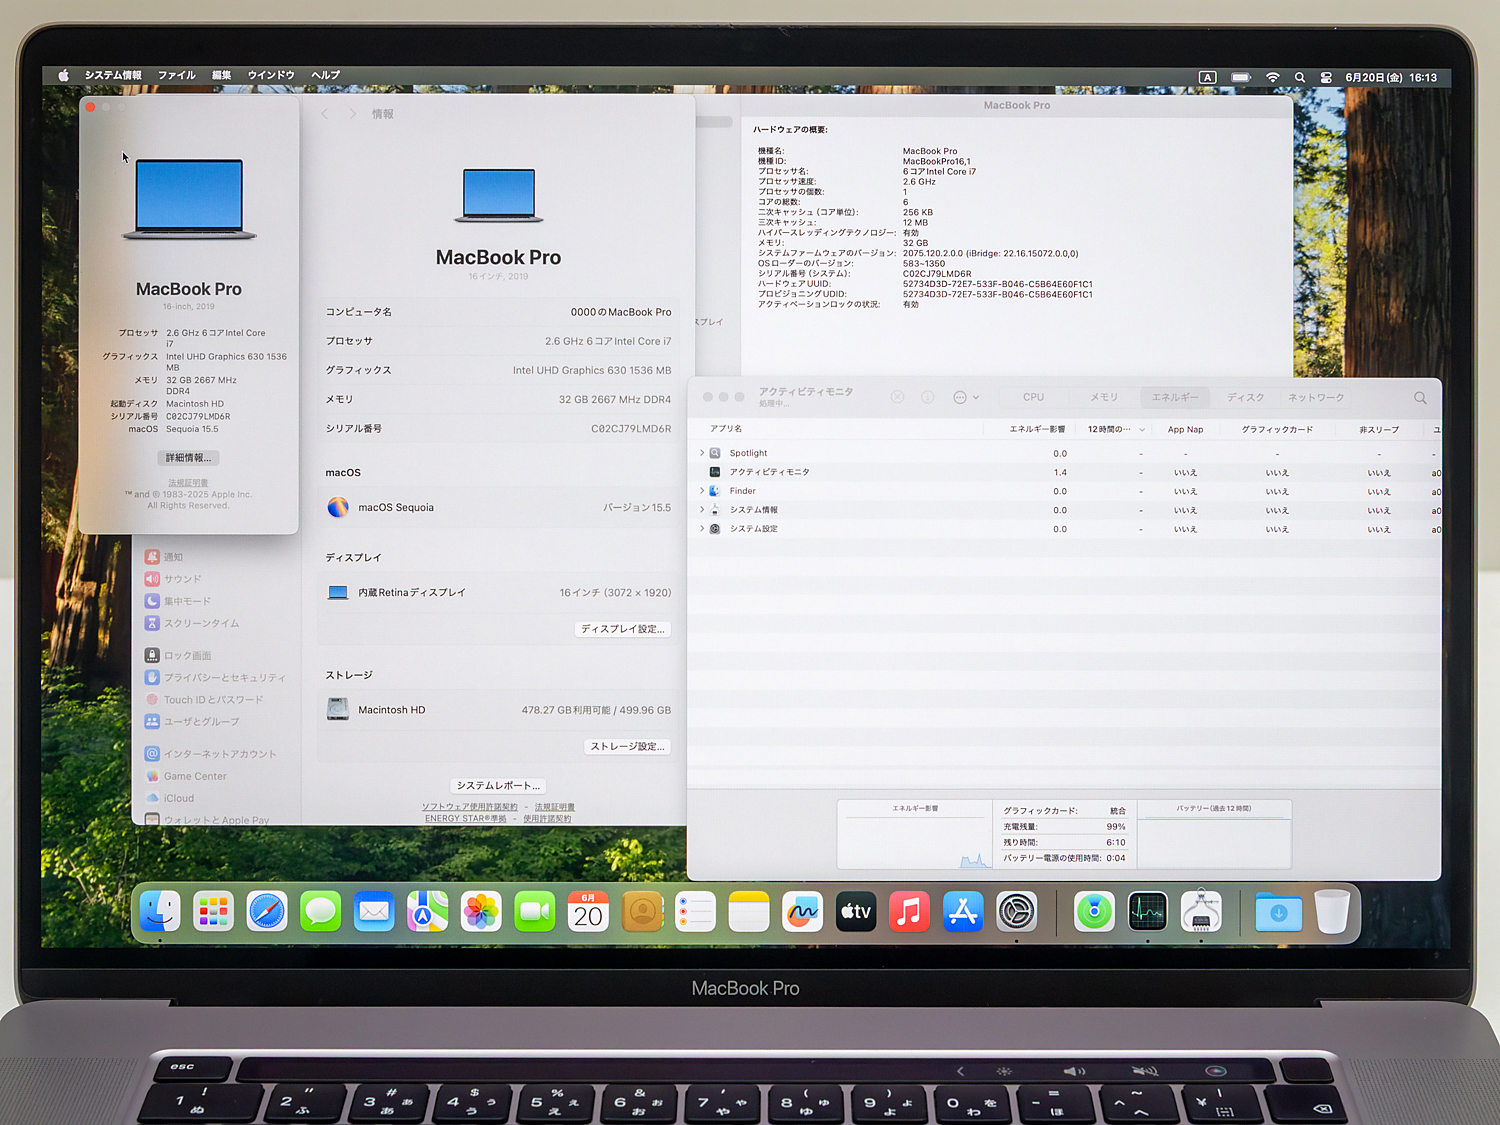
Task: Open Mail app in the Dock
Action: 374,911
